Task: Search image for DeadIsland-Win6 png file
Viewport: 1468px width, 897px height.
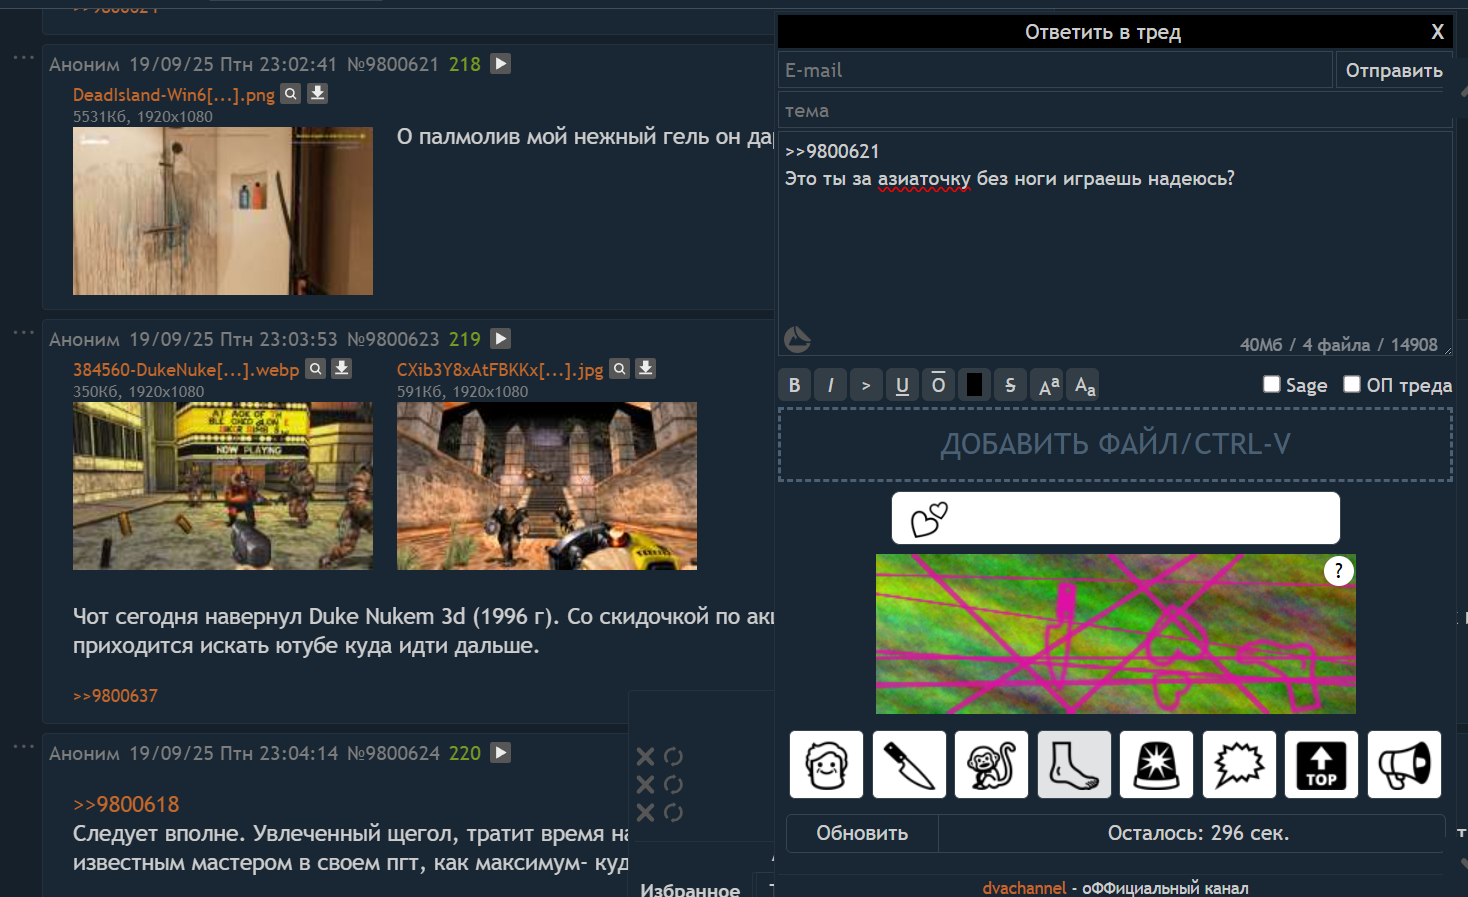Action: click(291, 94)
